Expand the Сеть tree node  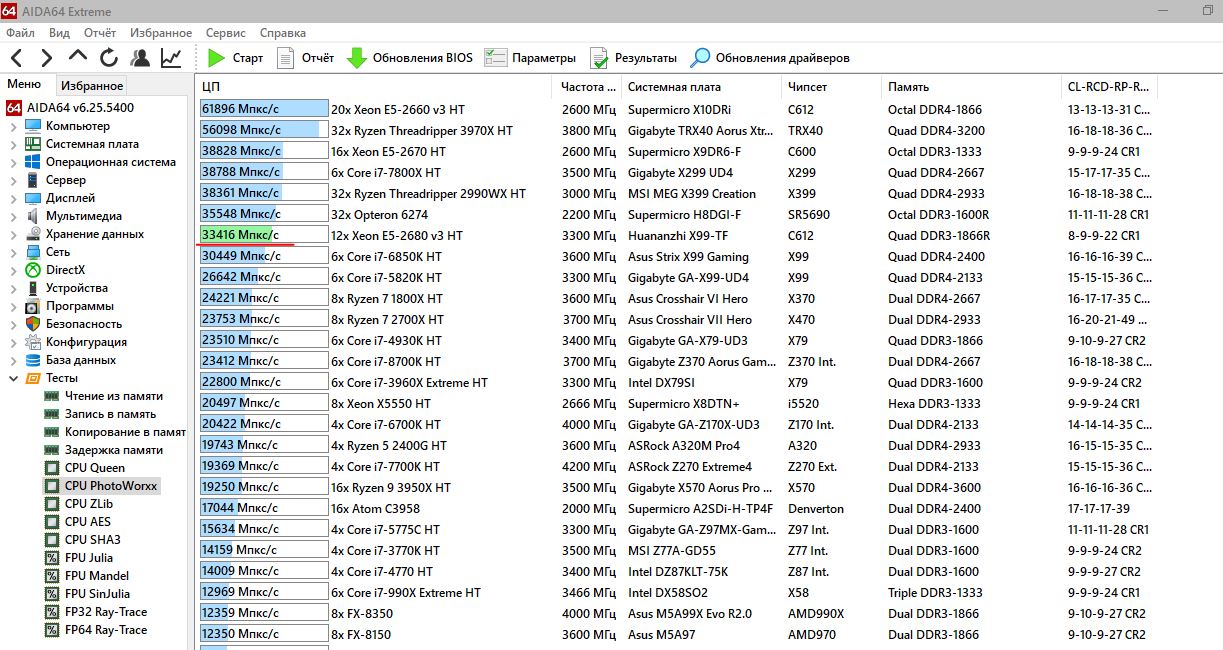(x=13, y=252)
